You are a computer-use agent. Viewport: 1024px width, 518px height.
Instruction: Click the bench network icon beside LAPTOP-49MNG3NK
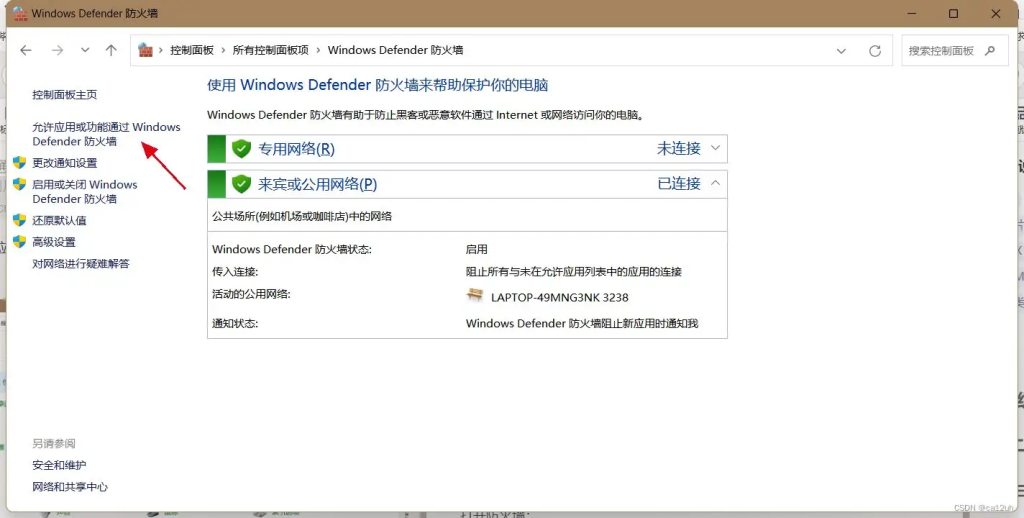click(475, 295)
